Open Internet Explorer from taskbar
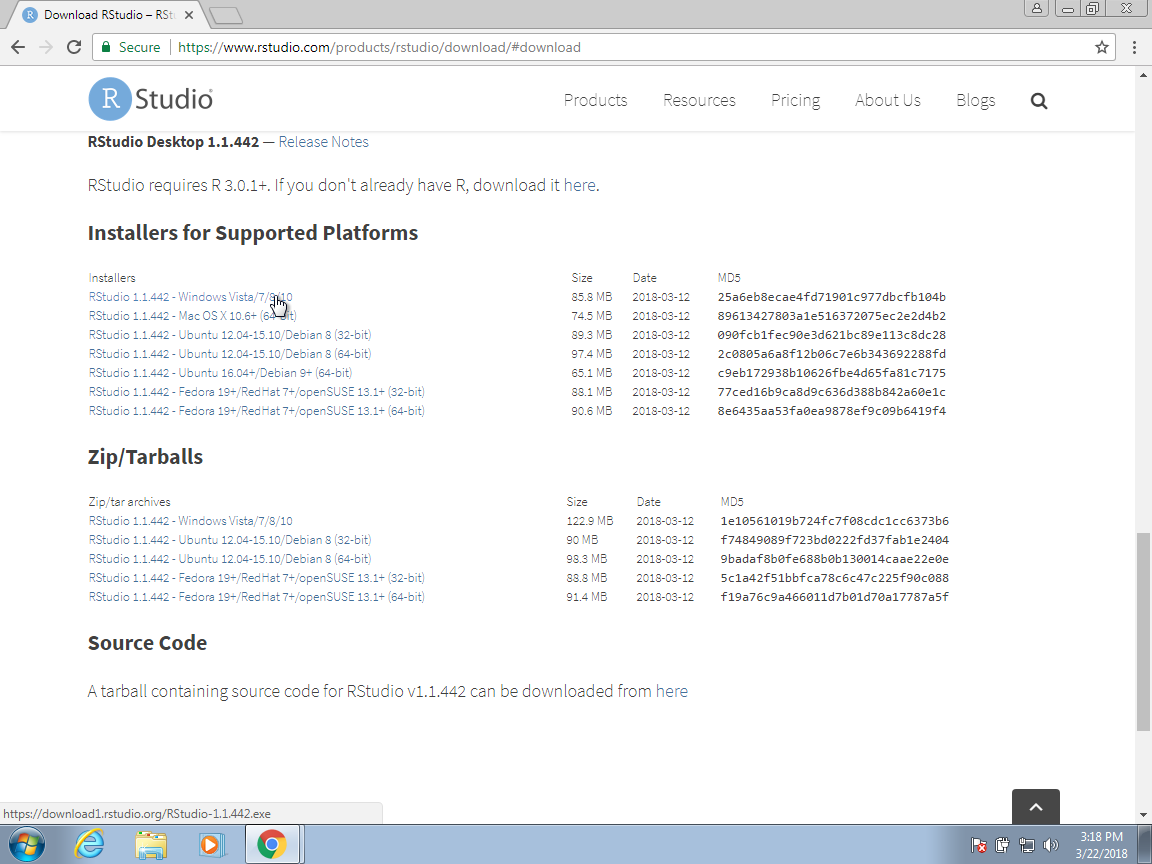The width and height of the screenshot is (1152, 864). [x=90, y=845]
